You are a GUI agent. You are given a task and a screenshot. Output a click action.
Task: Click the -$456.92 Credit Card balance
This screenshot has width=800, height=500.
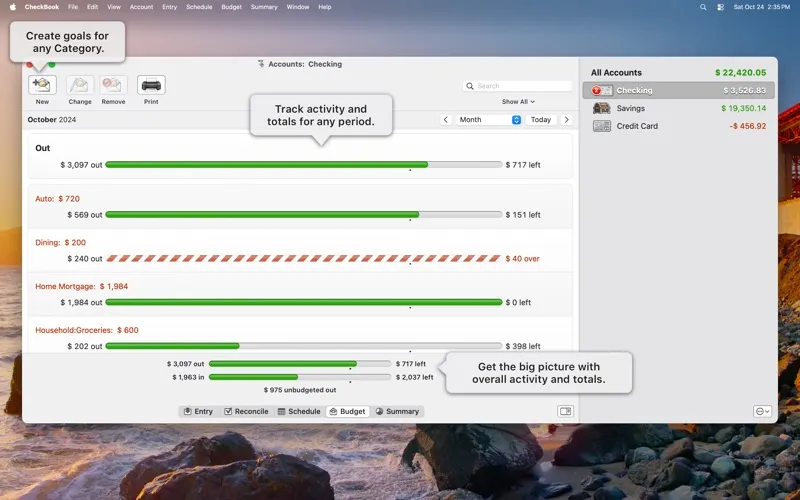[x=747, y=126]
